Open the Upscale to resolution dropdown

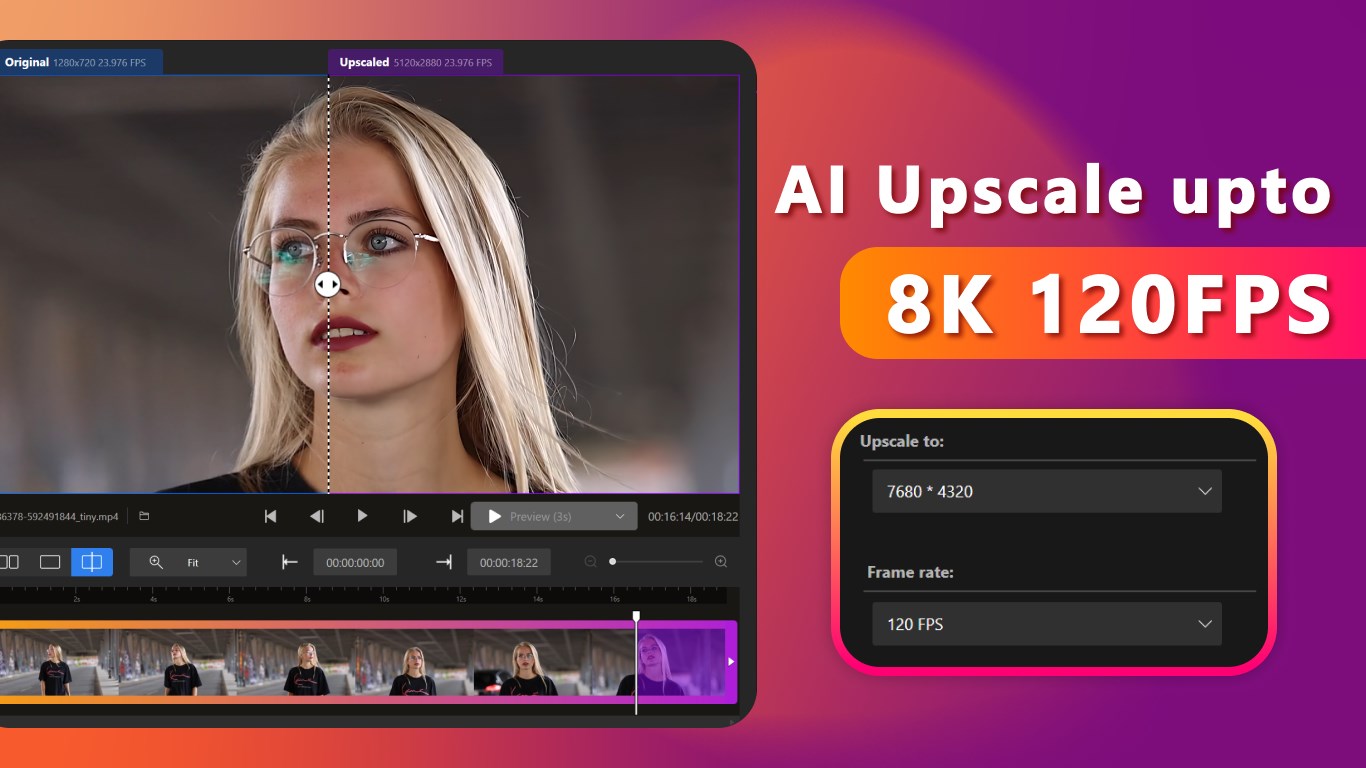tap(1046, 491)
